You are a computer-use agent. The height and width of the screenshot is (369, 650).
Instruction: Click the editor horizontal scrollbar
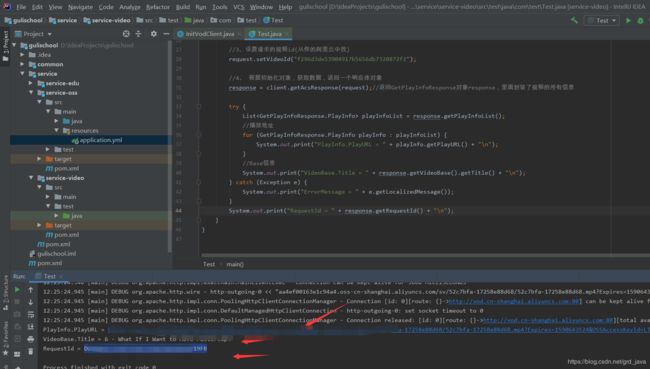tap(426, 255)
